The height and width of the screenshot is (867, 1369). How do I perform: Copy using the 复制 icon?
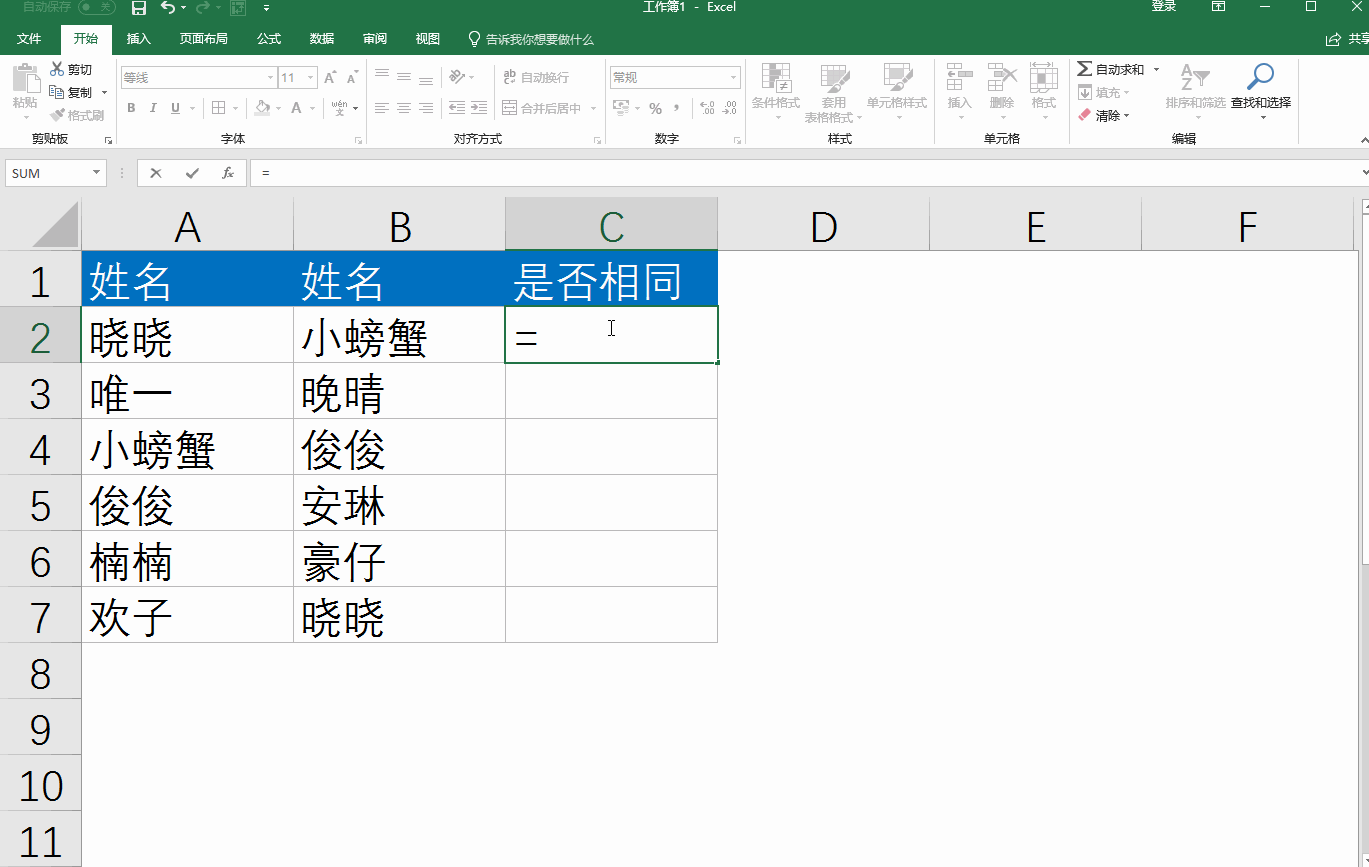coord(57,92)
